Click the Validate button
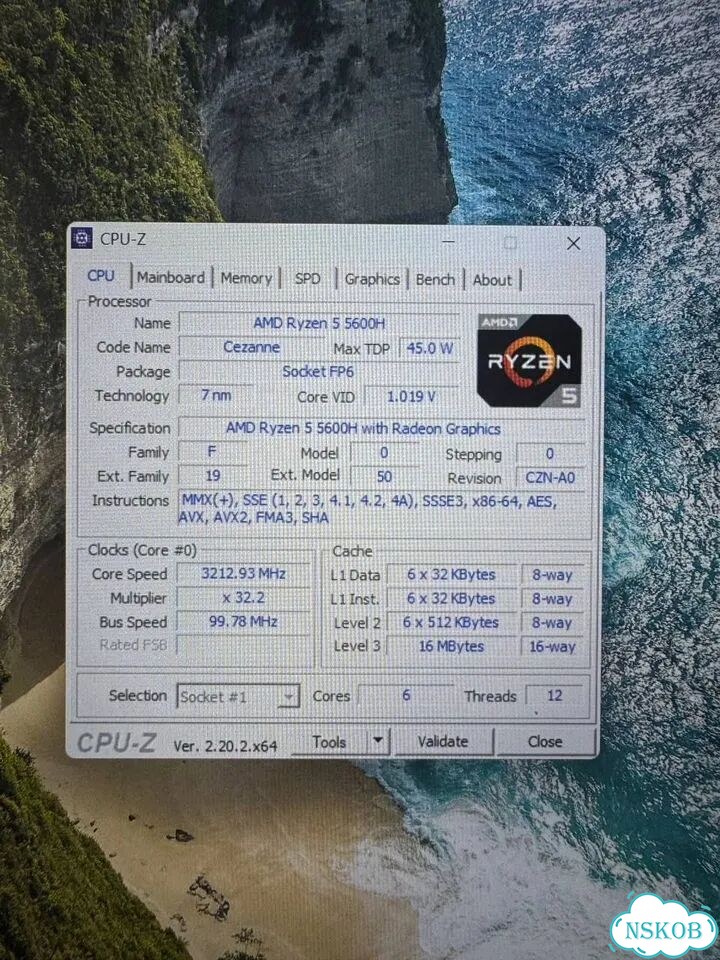The height and width of the screenshot is (960, 720). 443,741
